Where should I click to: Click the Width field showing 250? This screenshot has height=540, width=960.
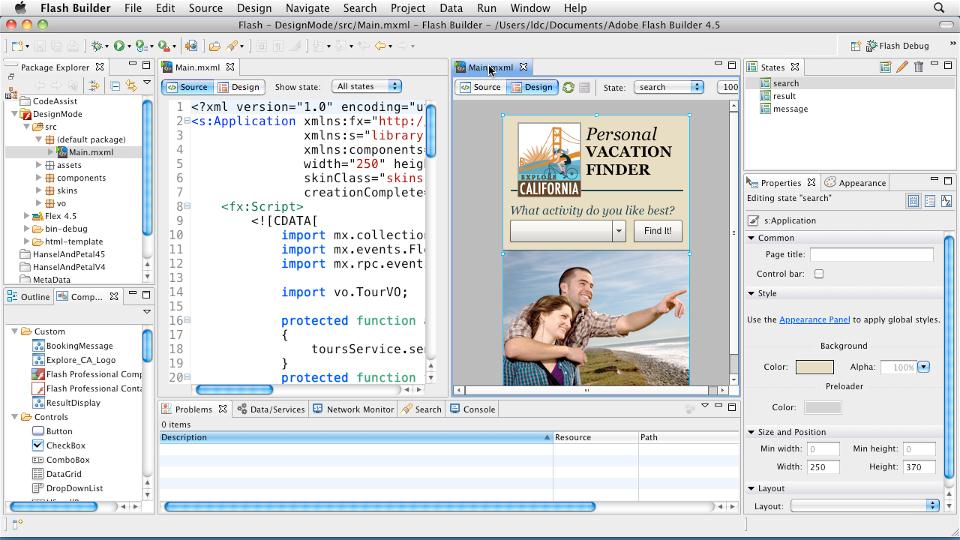pos(823,467)
